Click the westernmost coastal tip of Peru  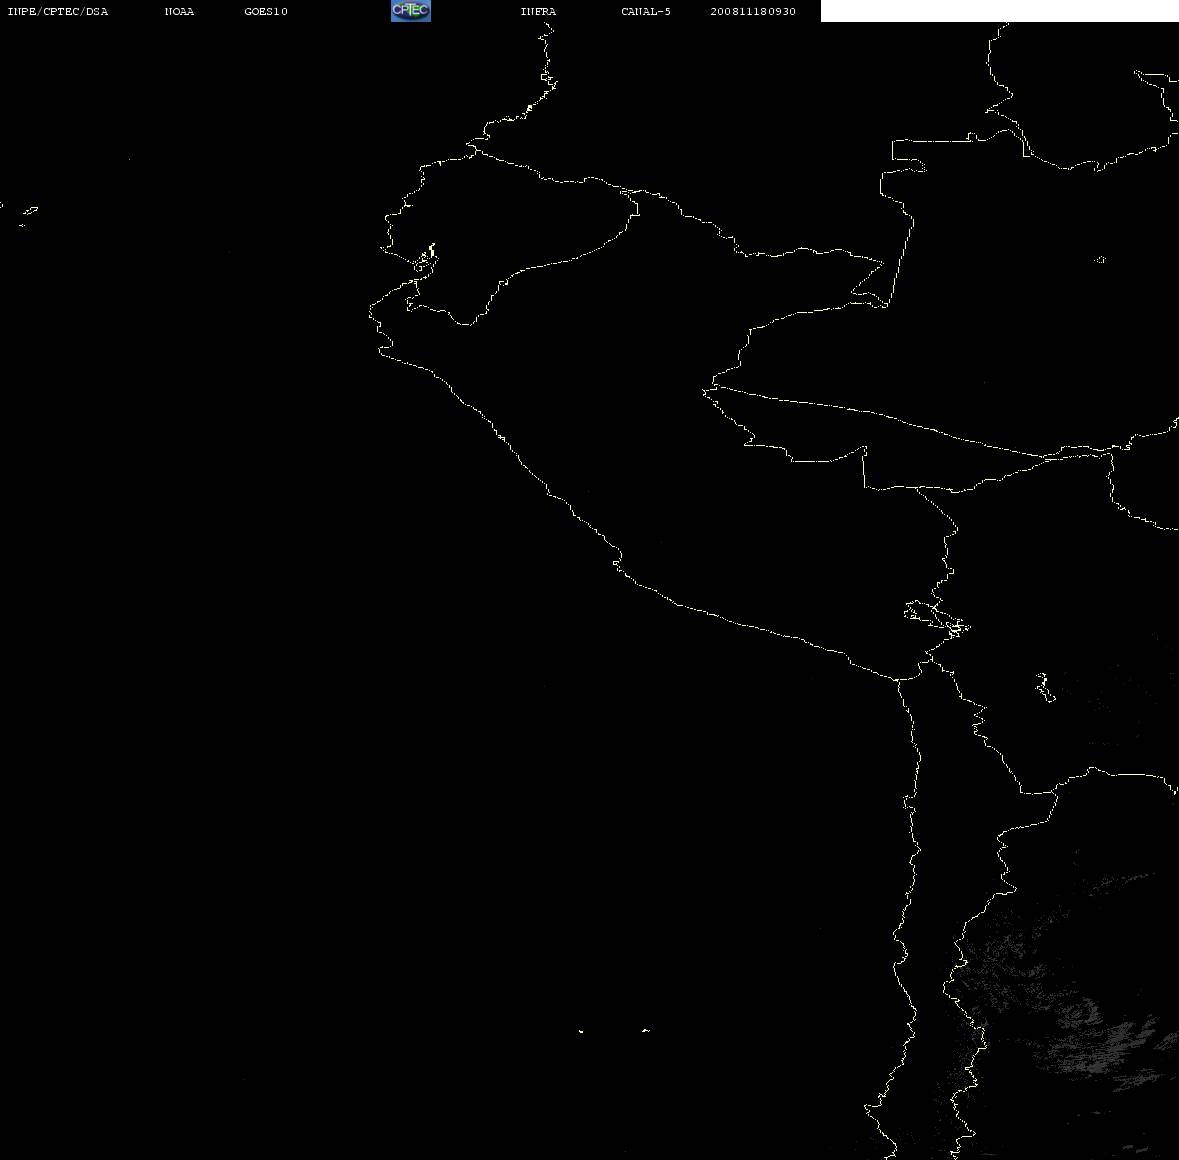tap(370, 310)
